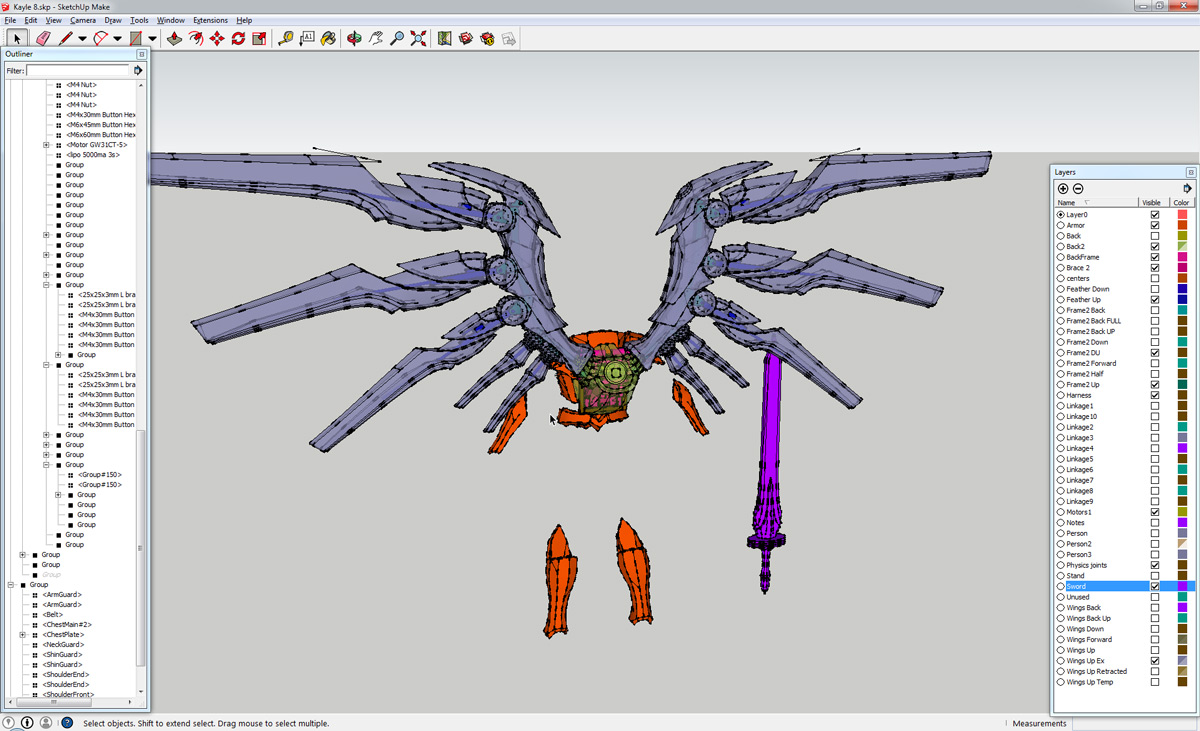
Task: Open Outliner details arrow beside filter
Action: 138,71
